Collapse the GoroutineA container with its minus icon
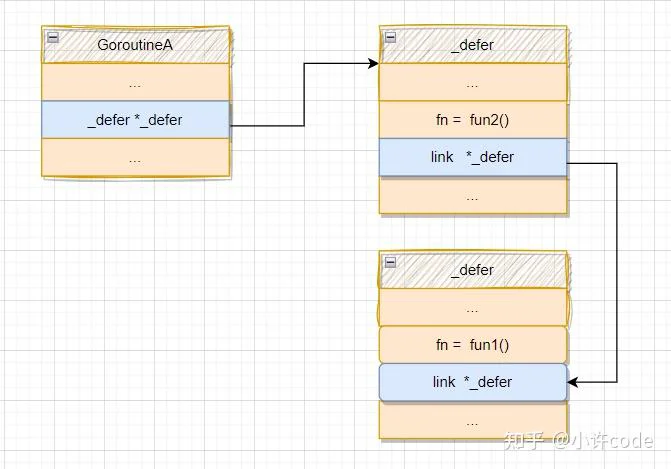Viewport: 671px width, 469px height. (52, 37)
